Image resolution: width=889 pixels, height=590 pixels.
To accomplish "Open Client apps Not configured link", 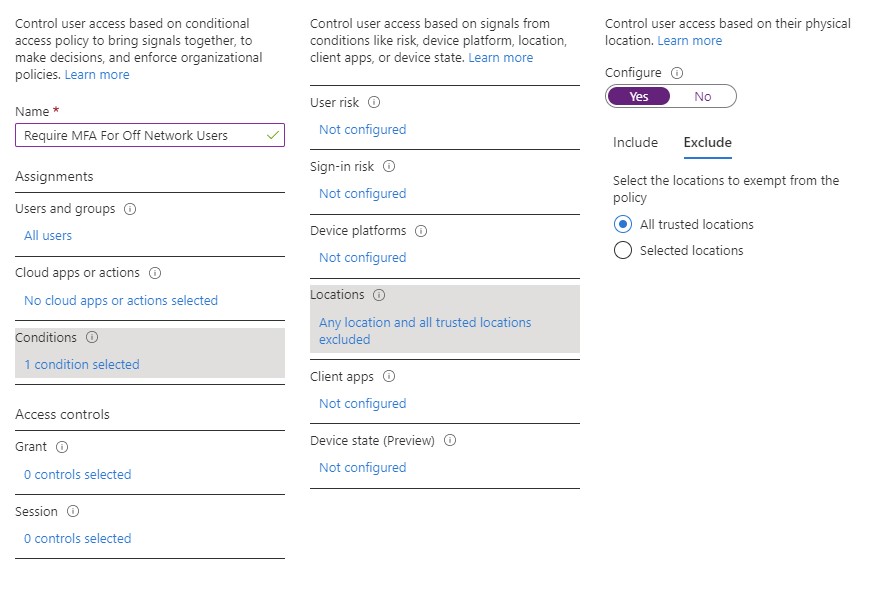I will click(x=363, y=404).
